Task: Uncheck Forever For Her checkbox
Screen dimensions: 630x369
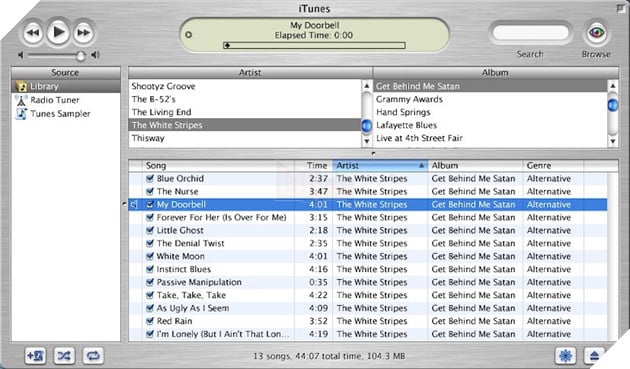Action: pyautogui.click(x=150, y=217)
